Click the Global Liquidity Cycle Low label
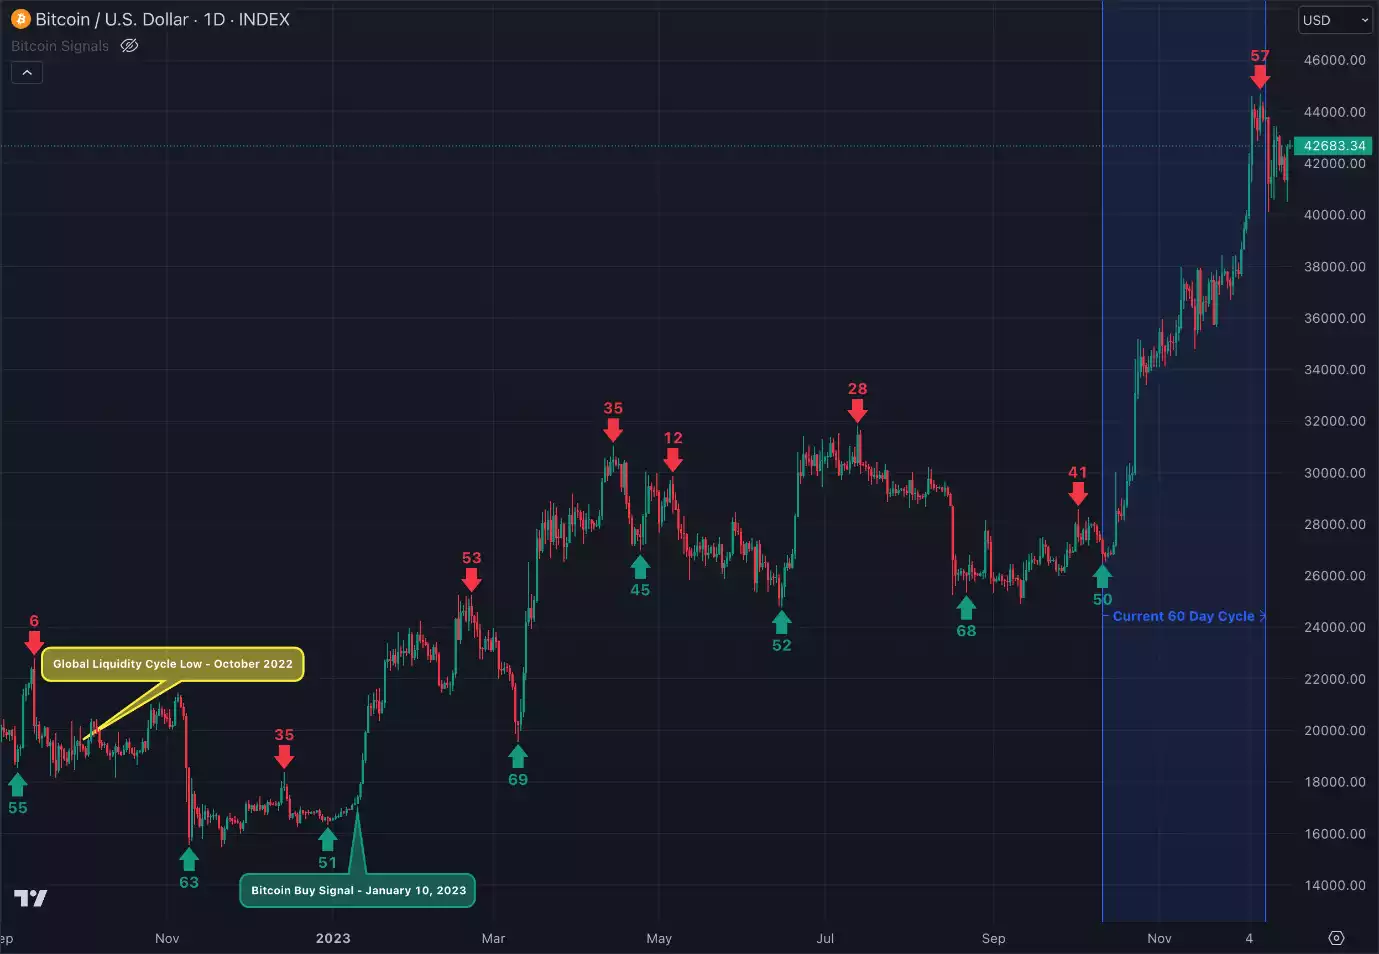 pos(173,663)
